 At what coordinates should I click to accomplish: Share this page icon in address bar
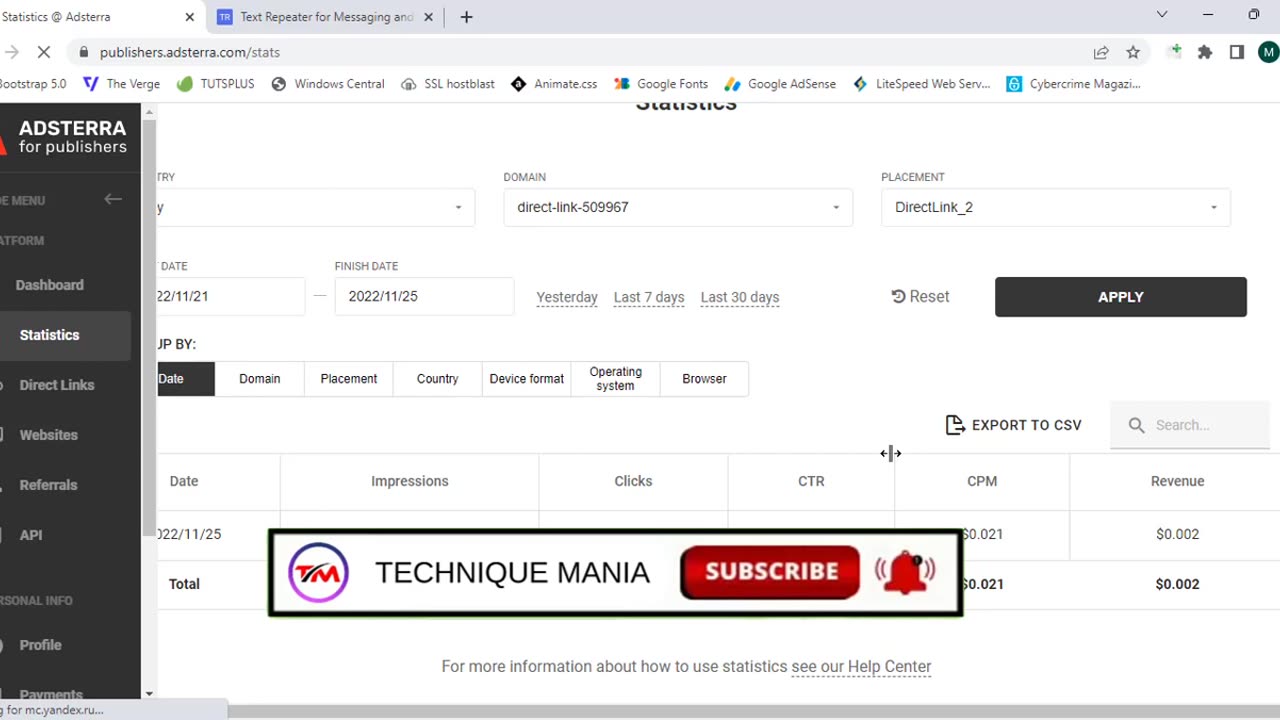point(1101,52)
